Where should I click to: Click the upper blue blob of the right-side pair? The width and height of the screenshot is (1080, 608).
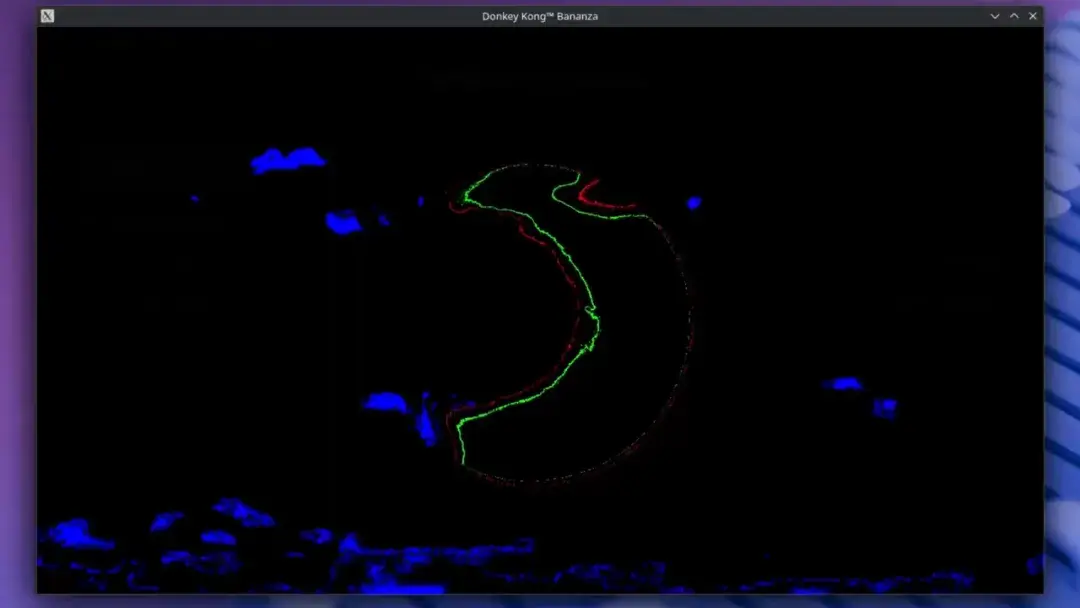click(845, 383)
